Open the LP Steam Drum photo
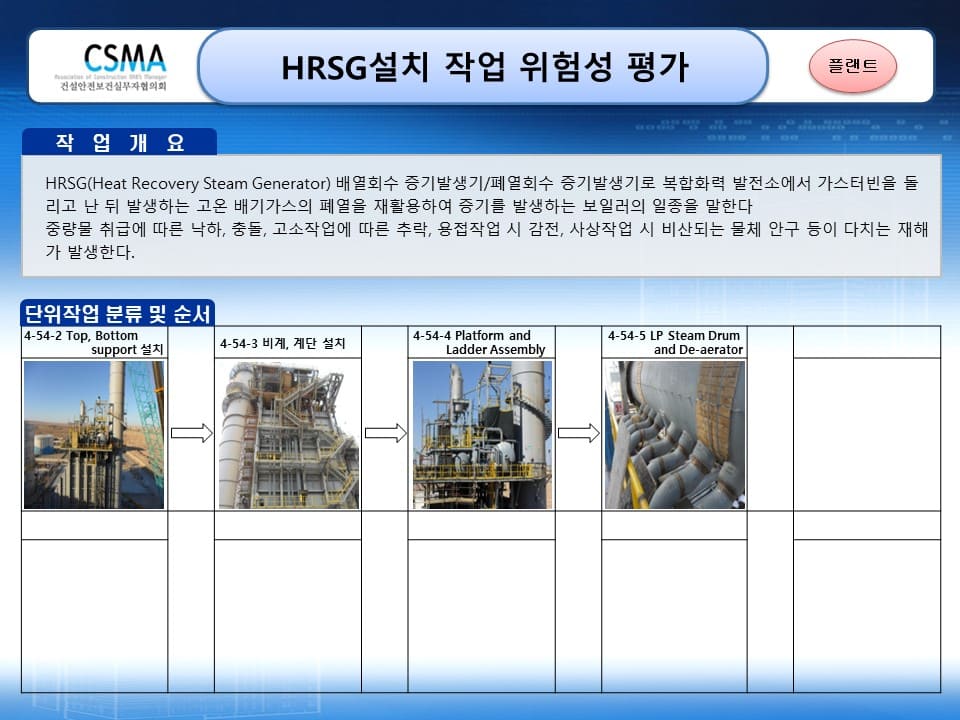960x720 pixels. (675, 435)
